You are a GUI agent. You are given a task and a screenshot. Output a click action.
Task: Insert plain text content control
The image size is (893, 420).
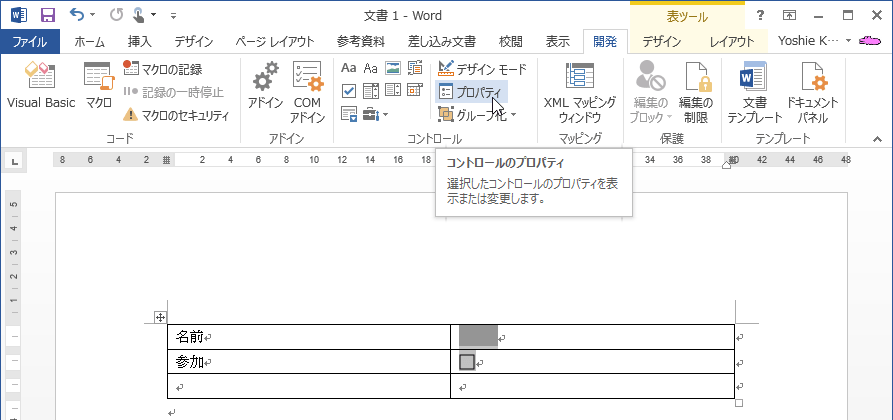(371, 69)
